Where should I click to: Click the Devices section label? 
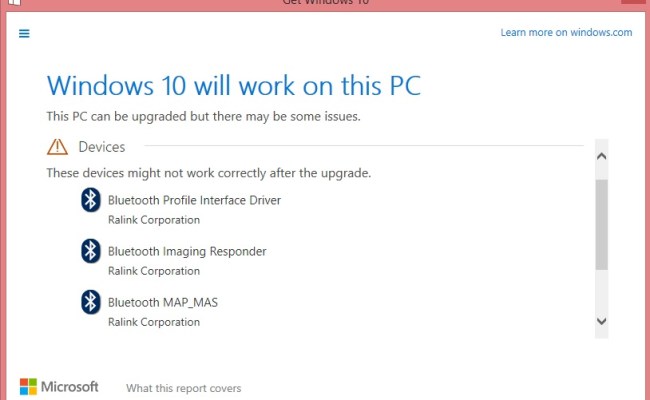coord(102,147)
